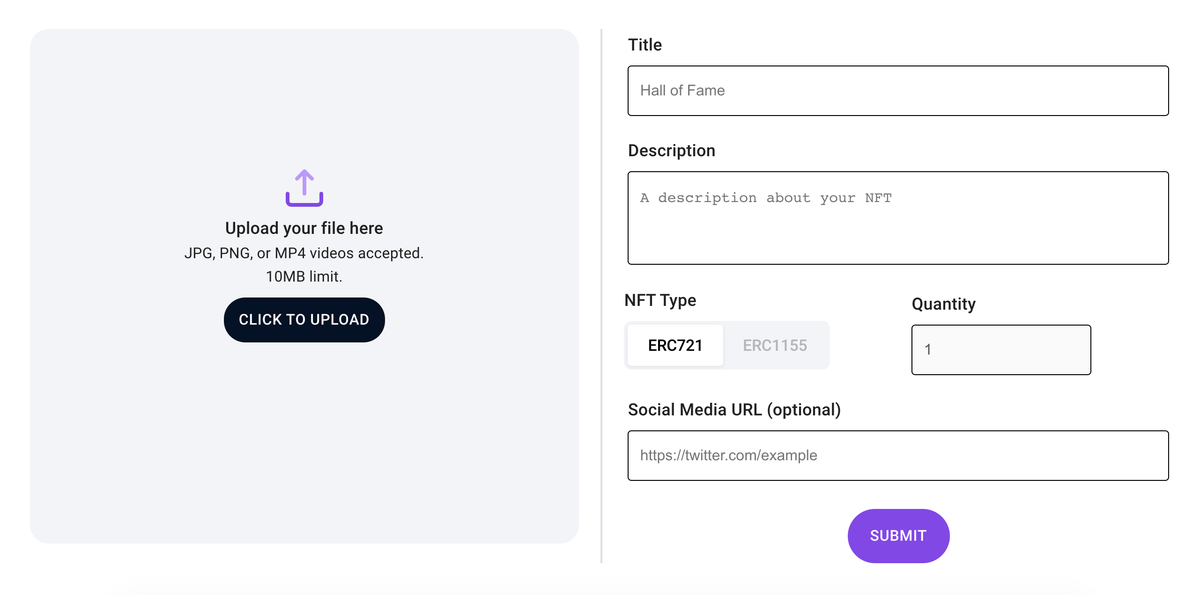Viewport: 1200px width, 595px height.
Task: Click the Quantity label
Action: 943,304
